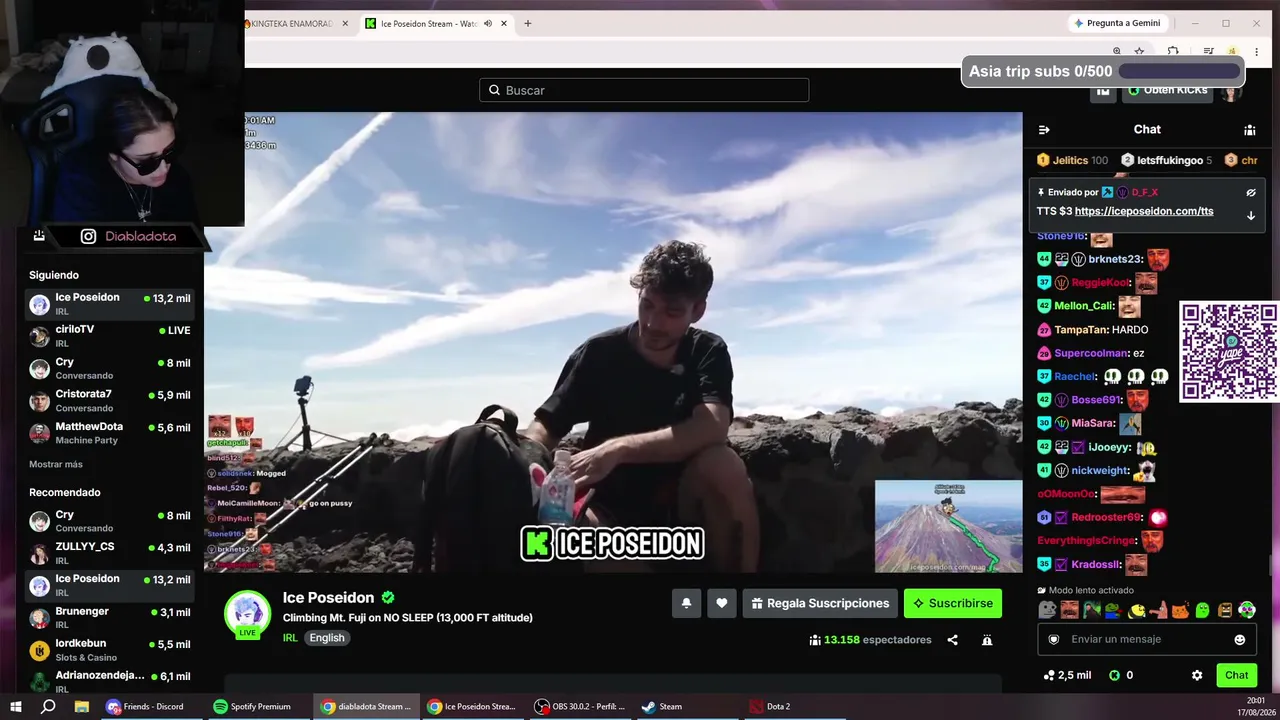Open ciriloTV channel in sidebar
Screen dimensions: 1280x720
click(x=110, y=336)
